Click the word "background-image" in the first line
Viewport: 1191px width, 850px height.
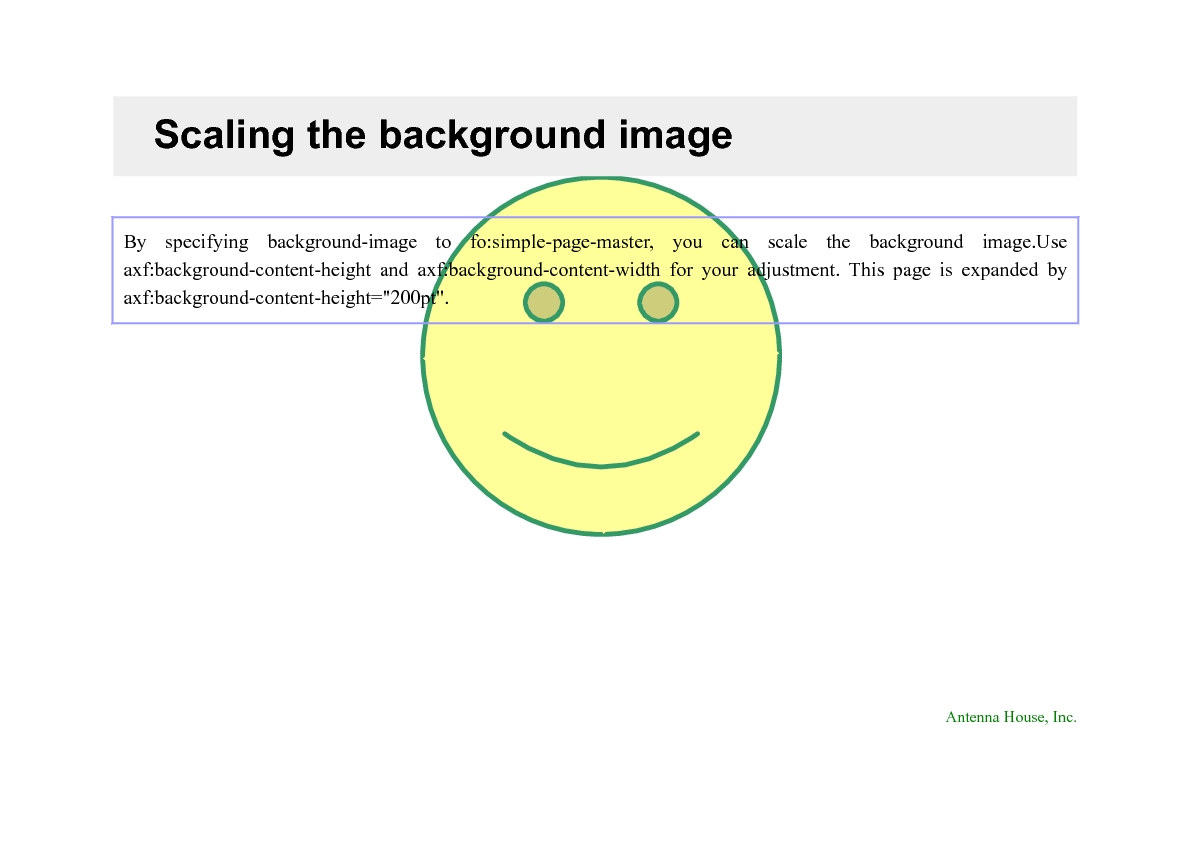click(342, 242)
